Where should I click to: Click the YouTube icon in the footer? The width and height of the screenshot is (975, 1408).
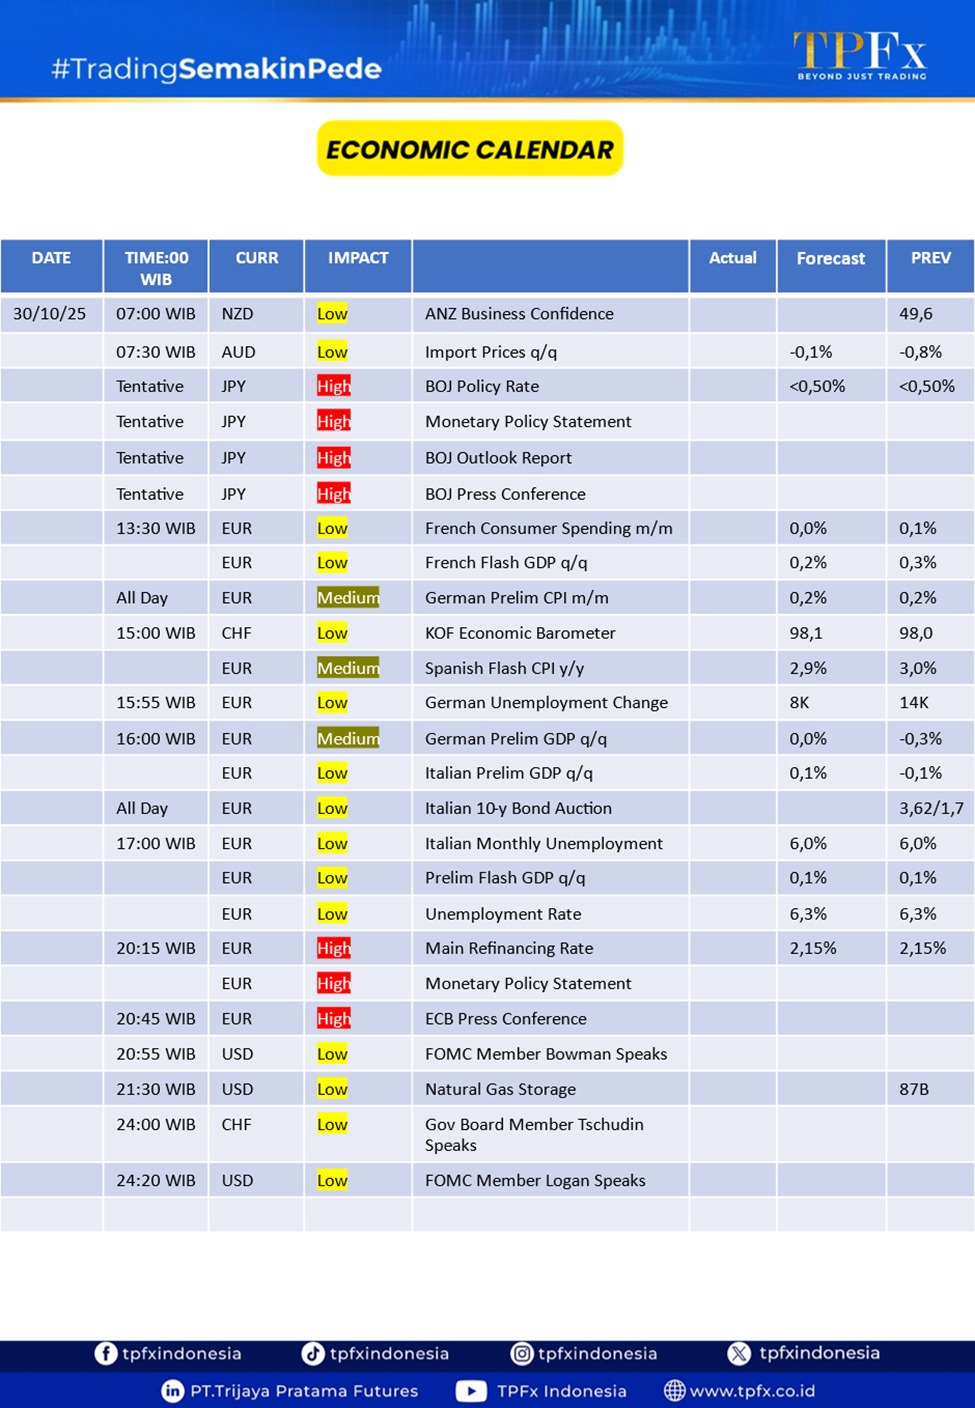coord(471,1391)
